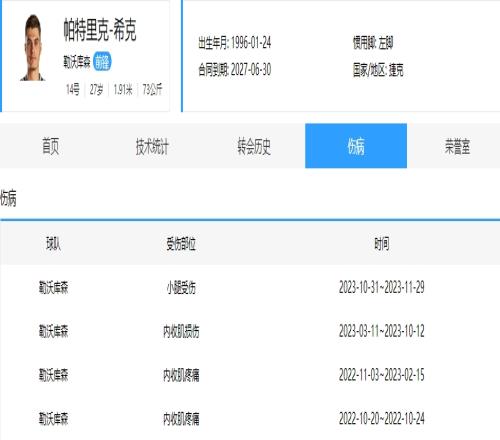Click 勒沃库森 in 2022-11-03 injury row
Viewport: 500px width, 440px height.
pos(54,375)
